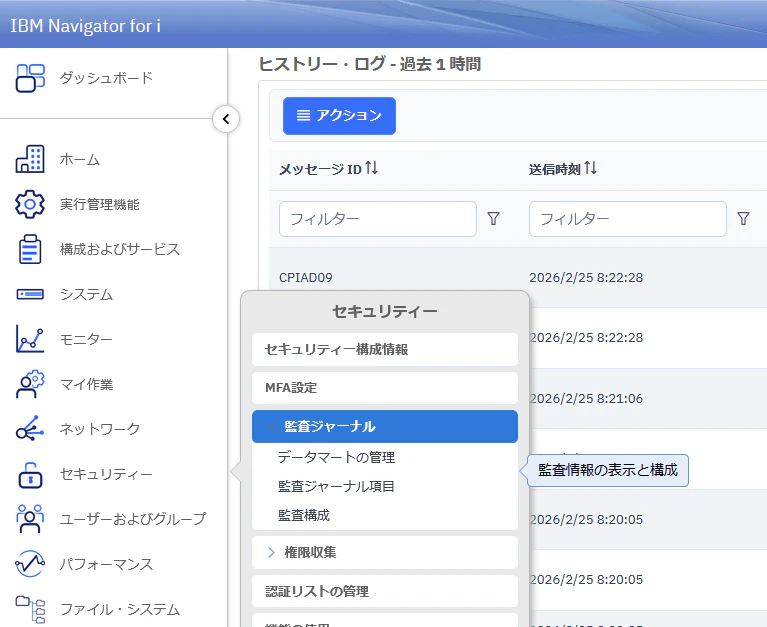The image size is (767, 627).
Task: Select MFA設定 in the security menu
Action: [385, 388]
